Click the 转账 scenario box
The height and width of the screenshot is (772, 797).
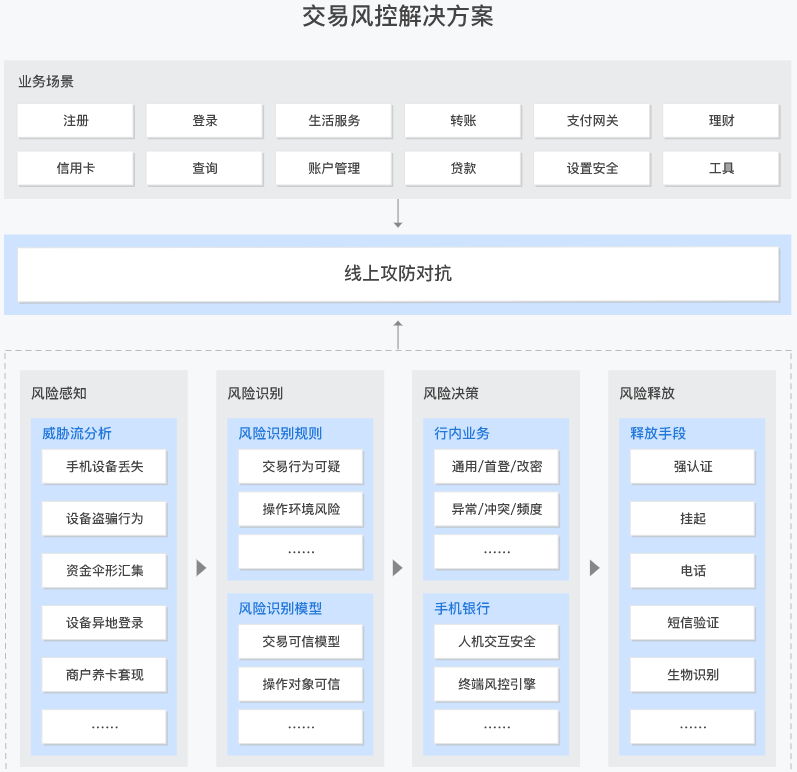(x=463, y=121)
